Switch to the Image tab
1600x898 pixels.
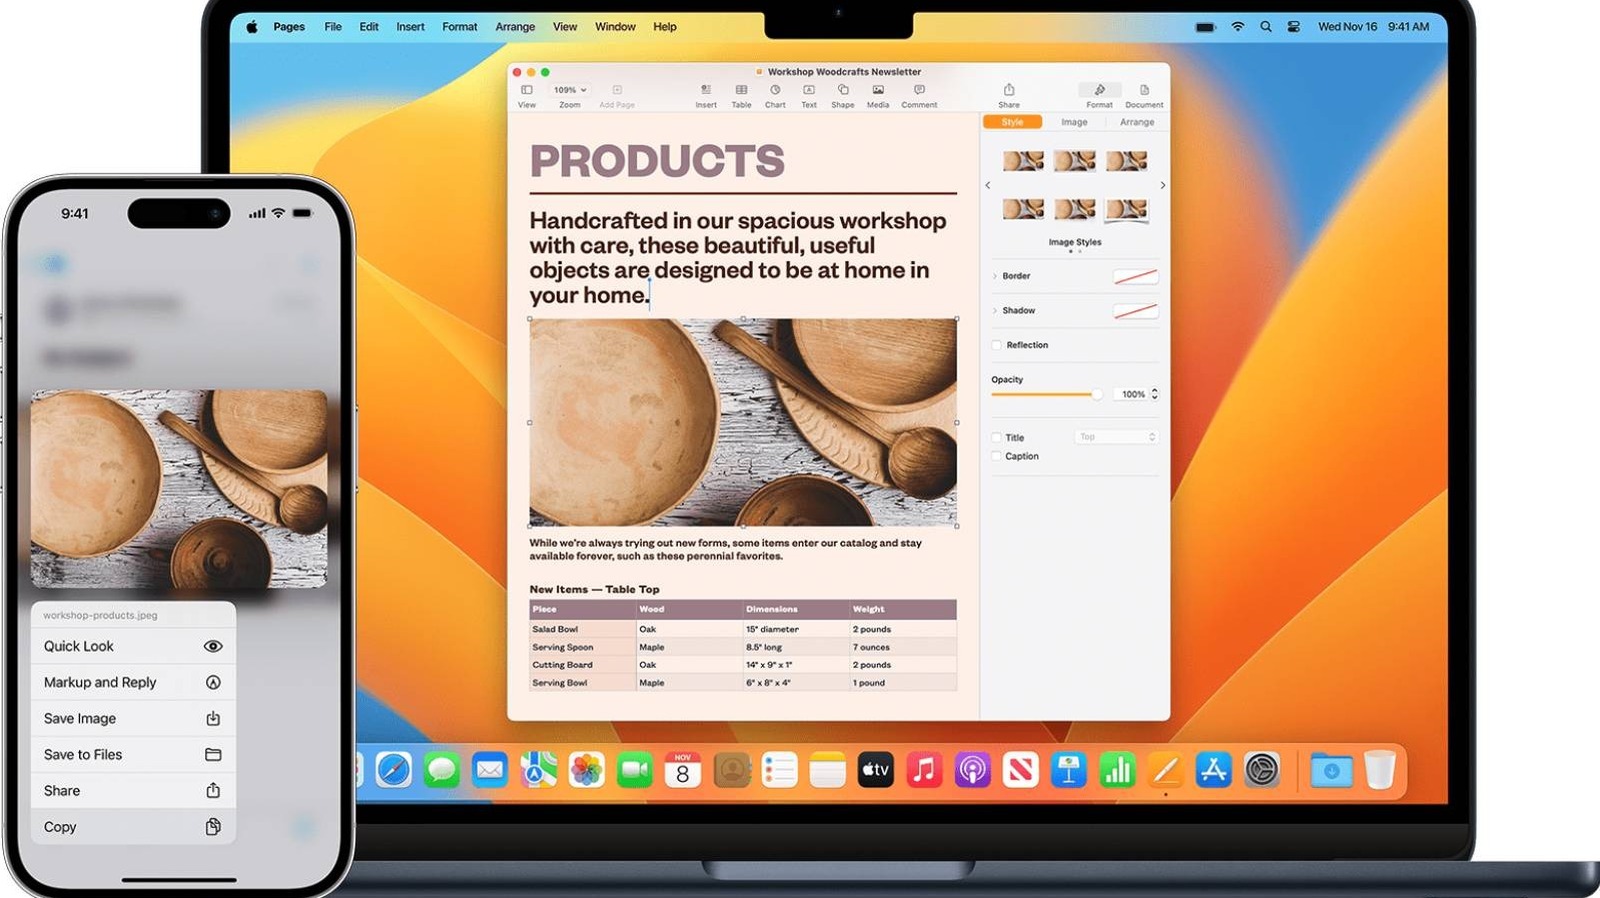(1074, 122)
